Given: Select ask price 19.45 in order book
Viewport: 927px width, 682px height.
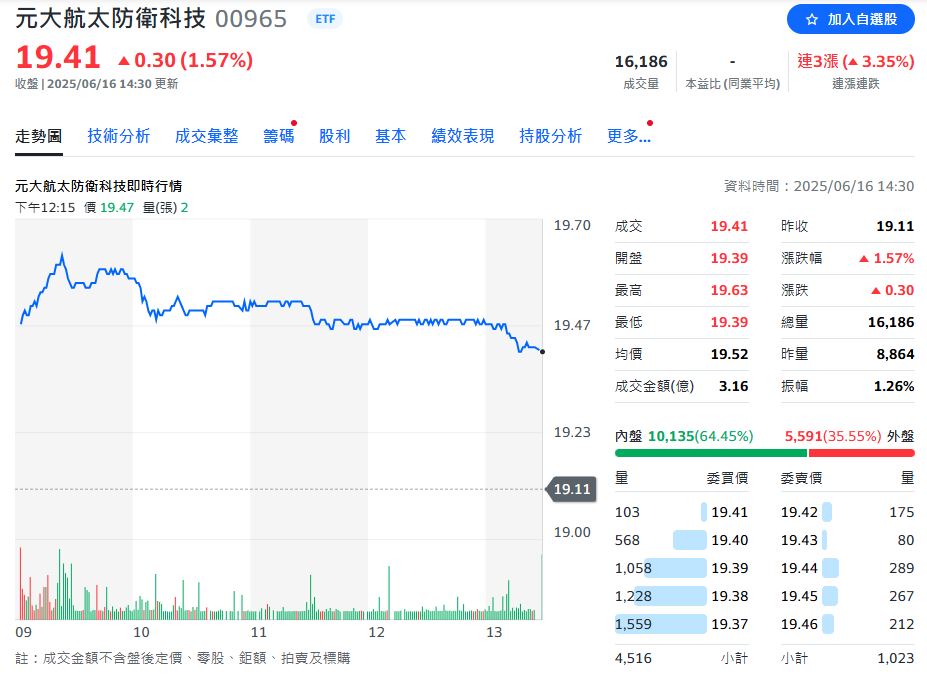Looking at the screenshot, I should [799, 596].
